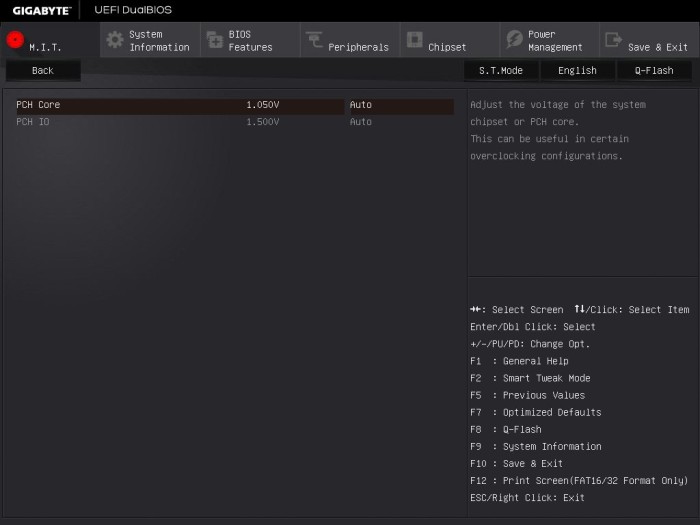Click the F5 Previous Values help line

[528, 396]
